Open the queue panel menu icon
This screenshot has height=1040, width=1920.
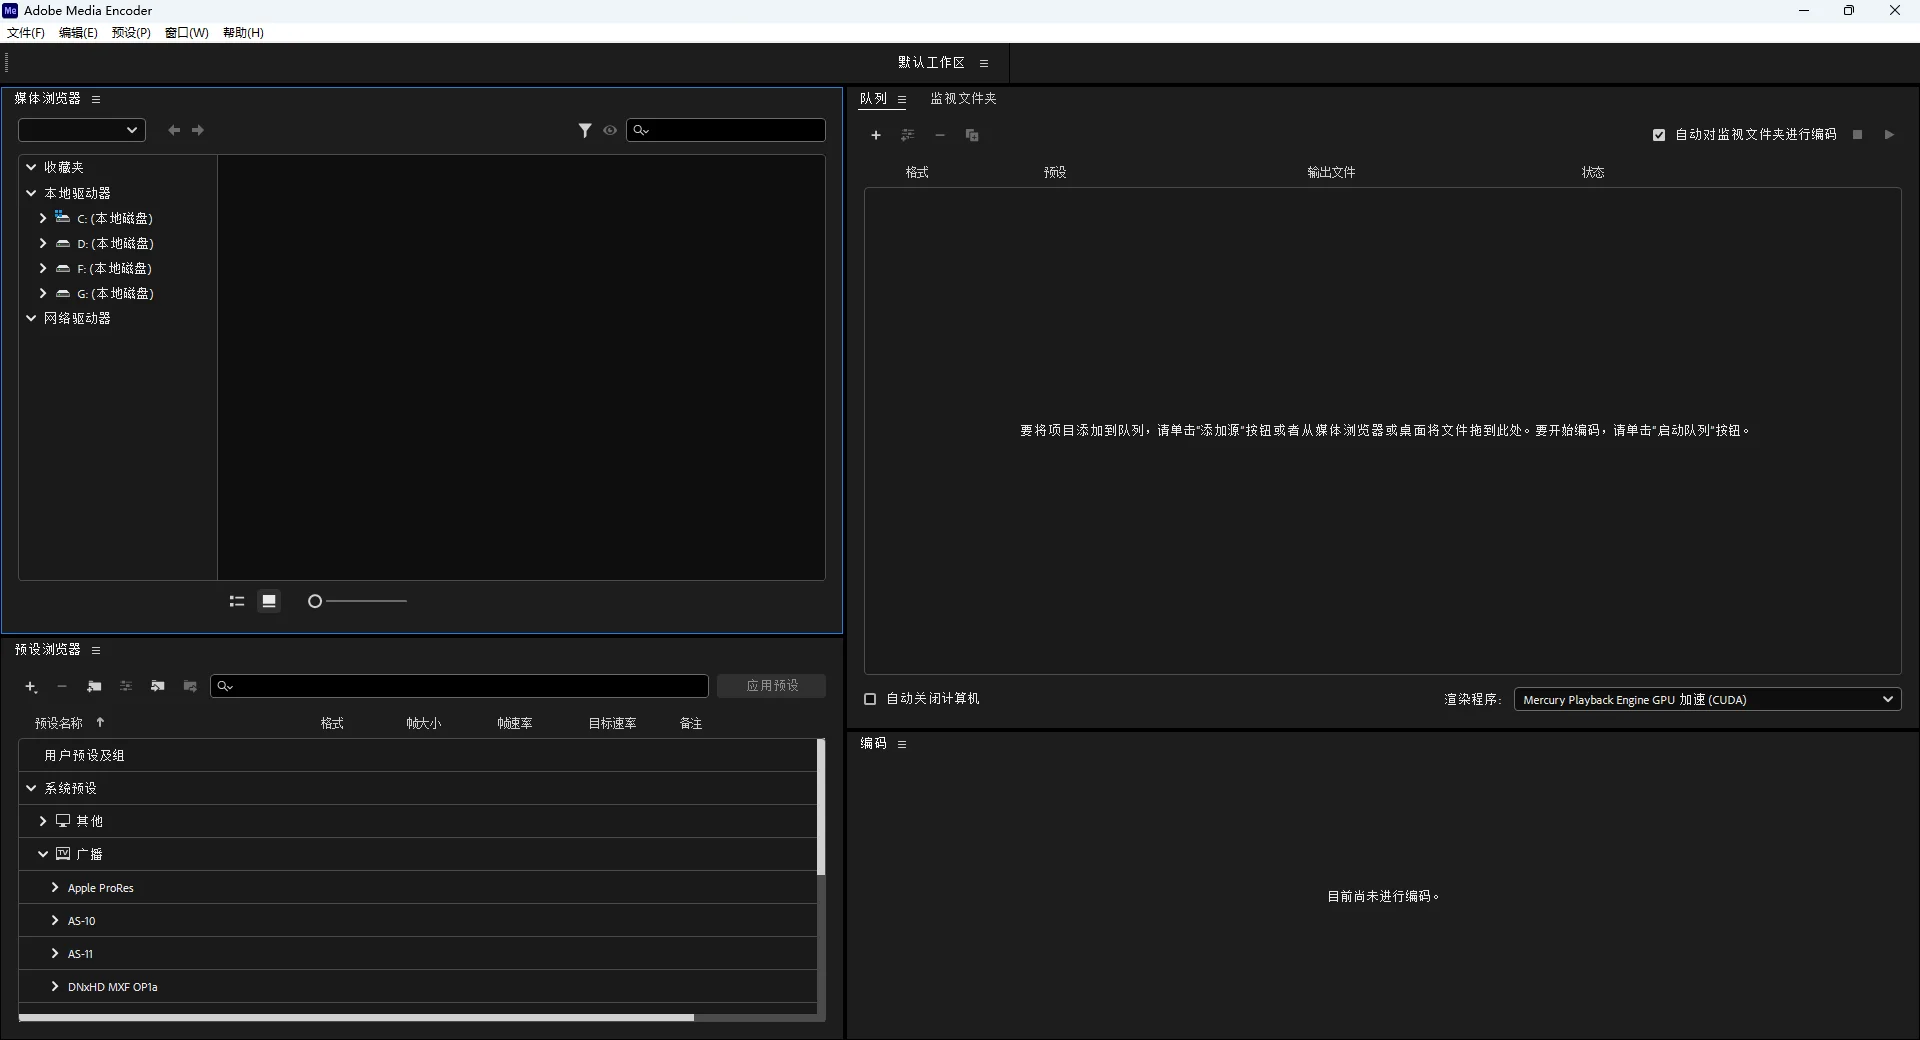tap(902, 100)
